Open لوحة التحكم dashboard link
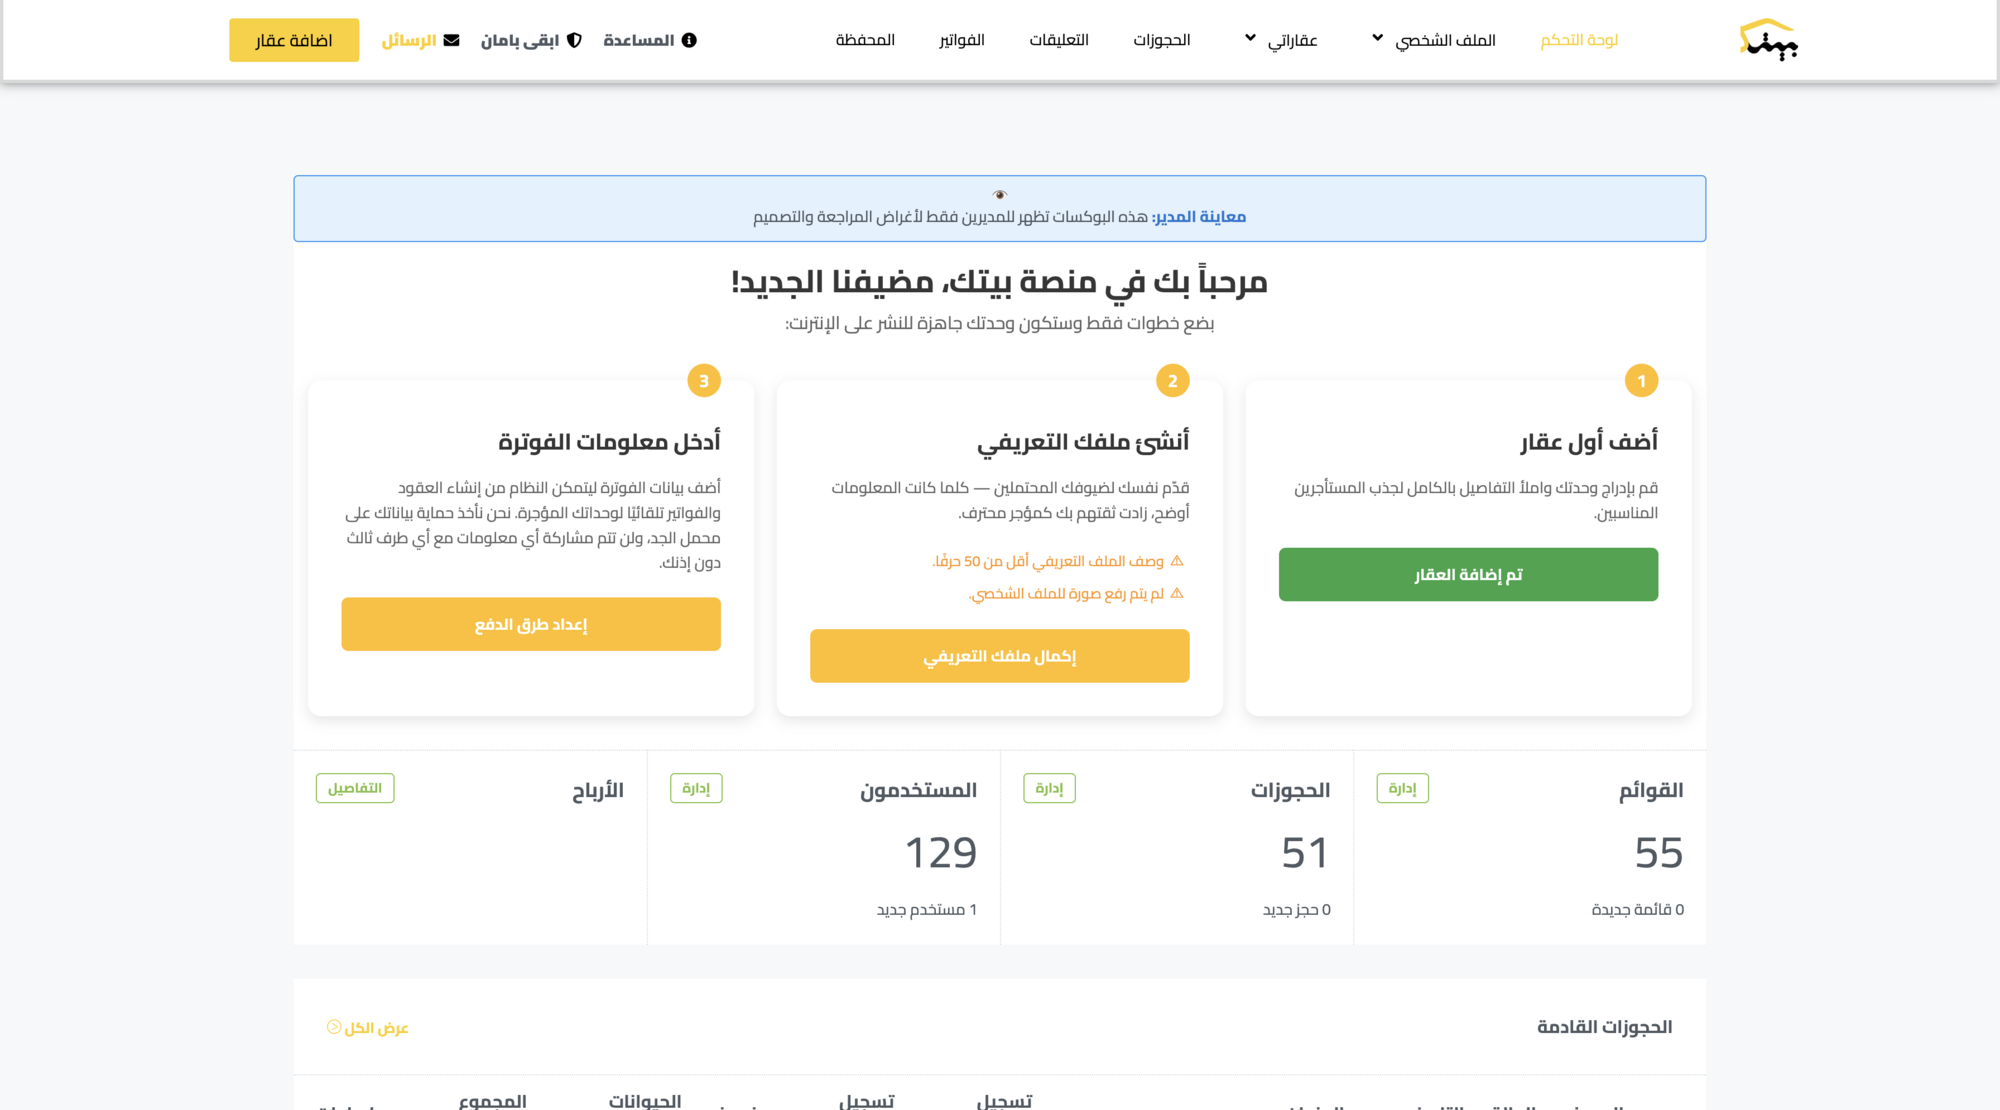 tap(1579, 40)
